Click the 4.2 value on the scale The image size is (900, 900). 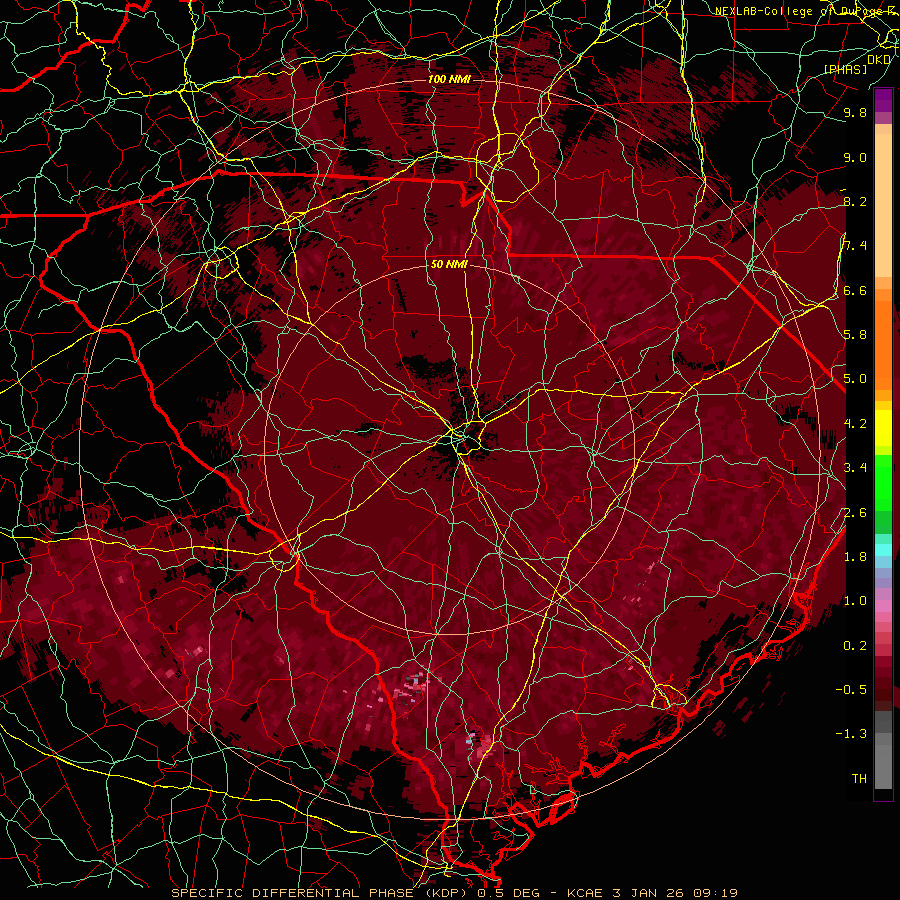[x=855, y=424]
